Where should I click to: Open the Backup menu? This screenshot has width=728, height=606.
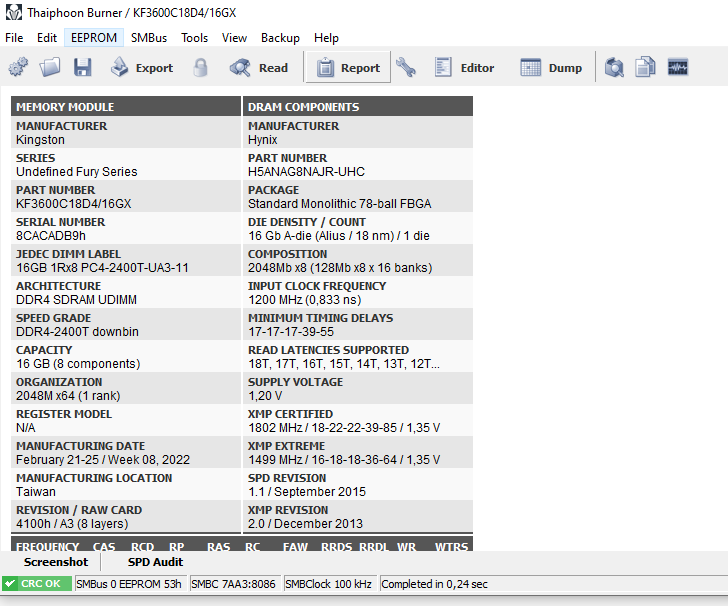coord(280,38)
